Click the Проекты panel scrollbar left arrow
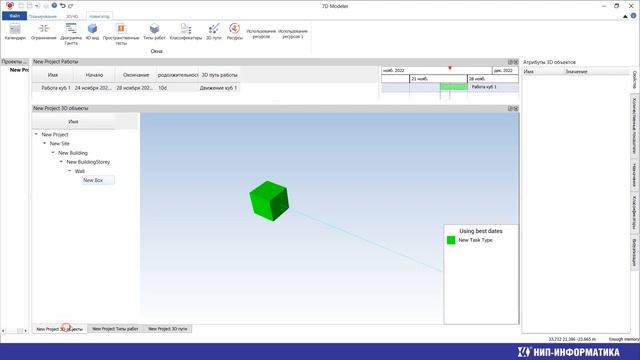This screenshot has width=640, height=360. pyautogui.click(x=3, y=331)
